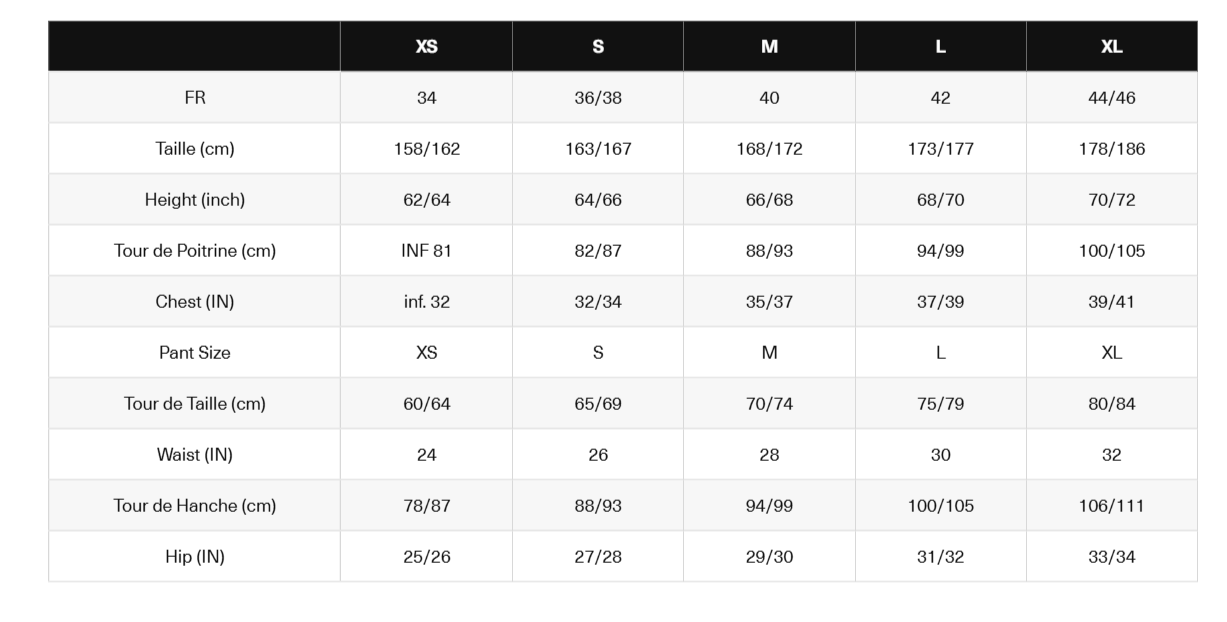The width and height of the screenshot is (1227, 622).
Task: Click the M column header
Action: pyautogui.click(x=769, y=47)
